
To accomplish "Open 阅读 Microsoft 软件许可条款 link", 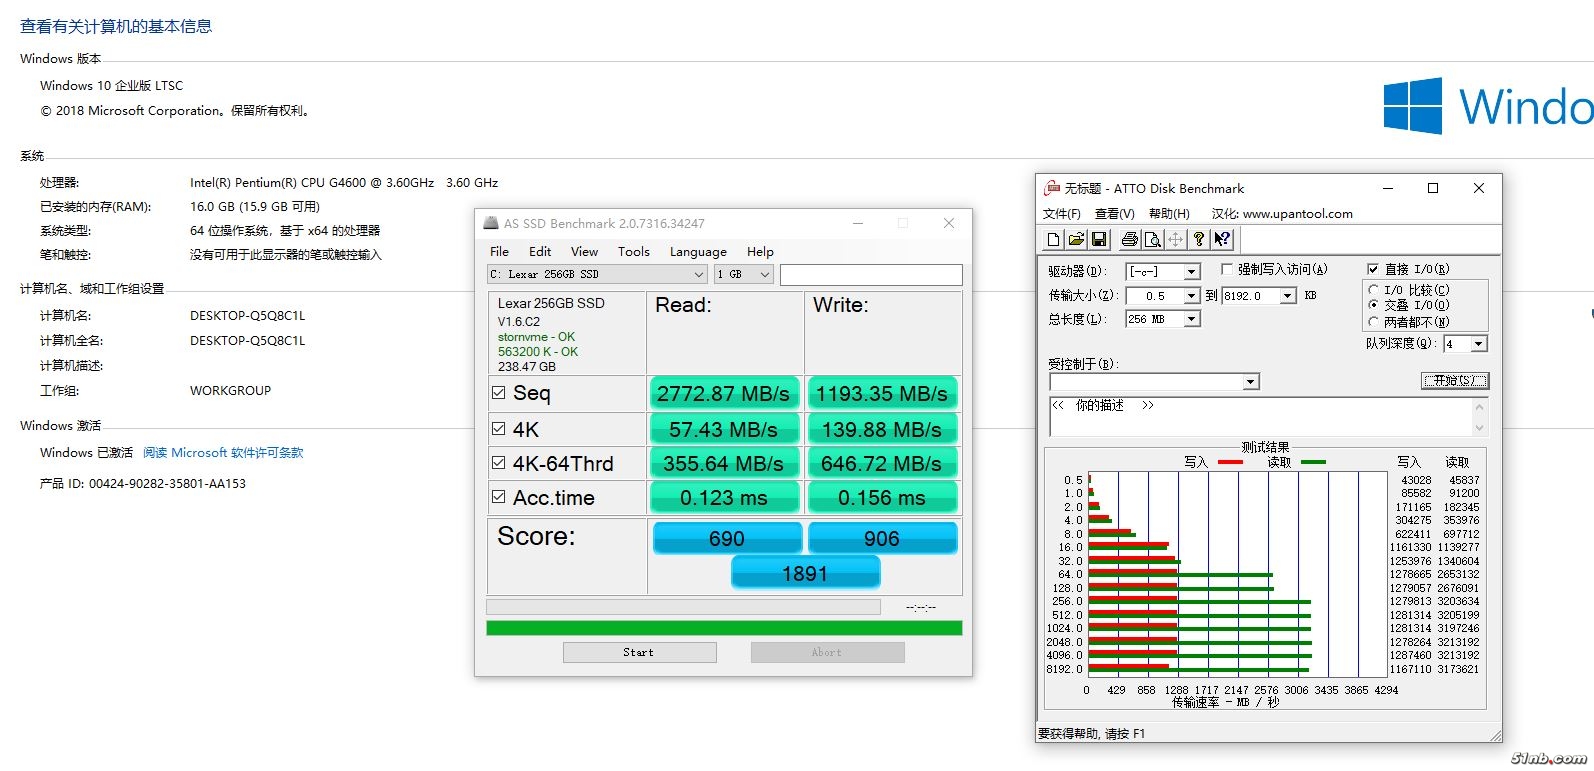I will click(223, 453).
